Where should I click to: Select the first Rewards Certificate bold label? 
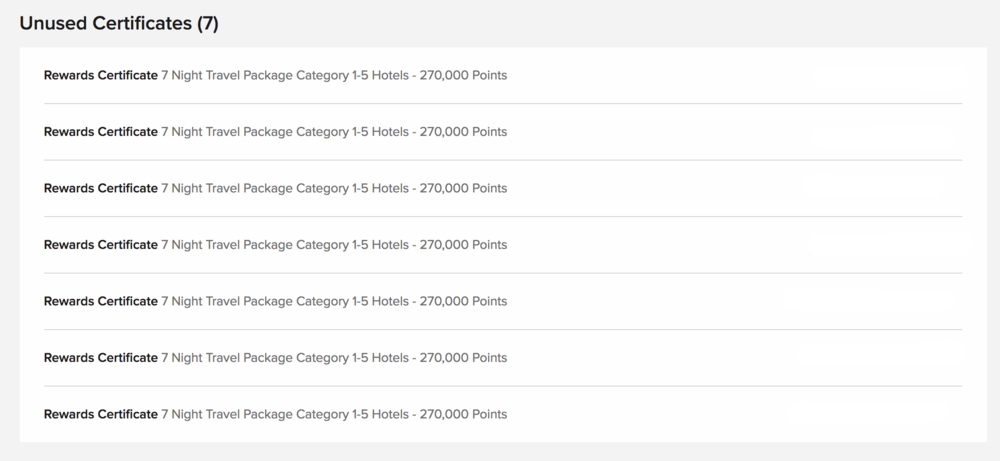(100, 75)
